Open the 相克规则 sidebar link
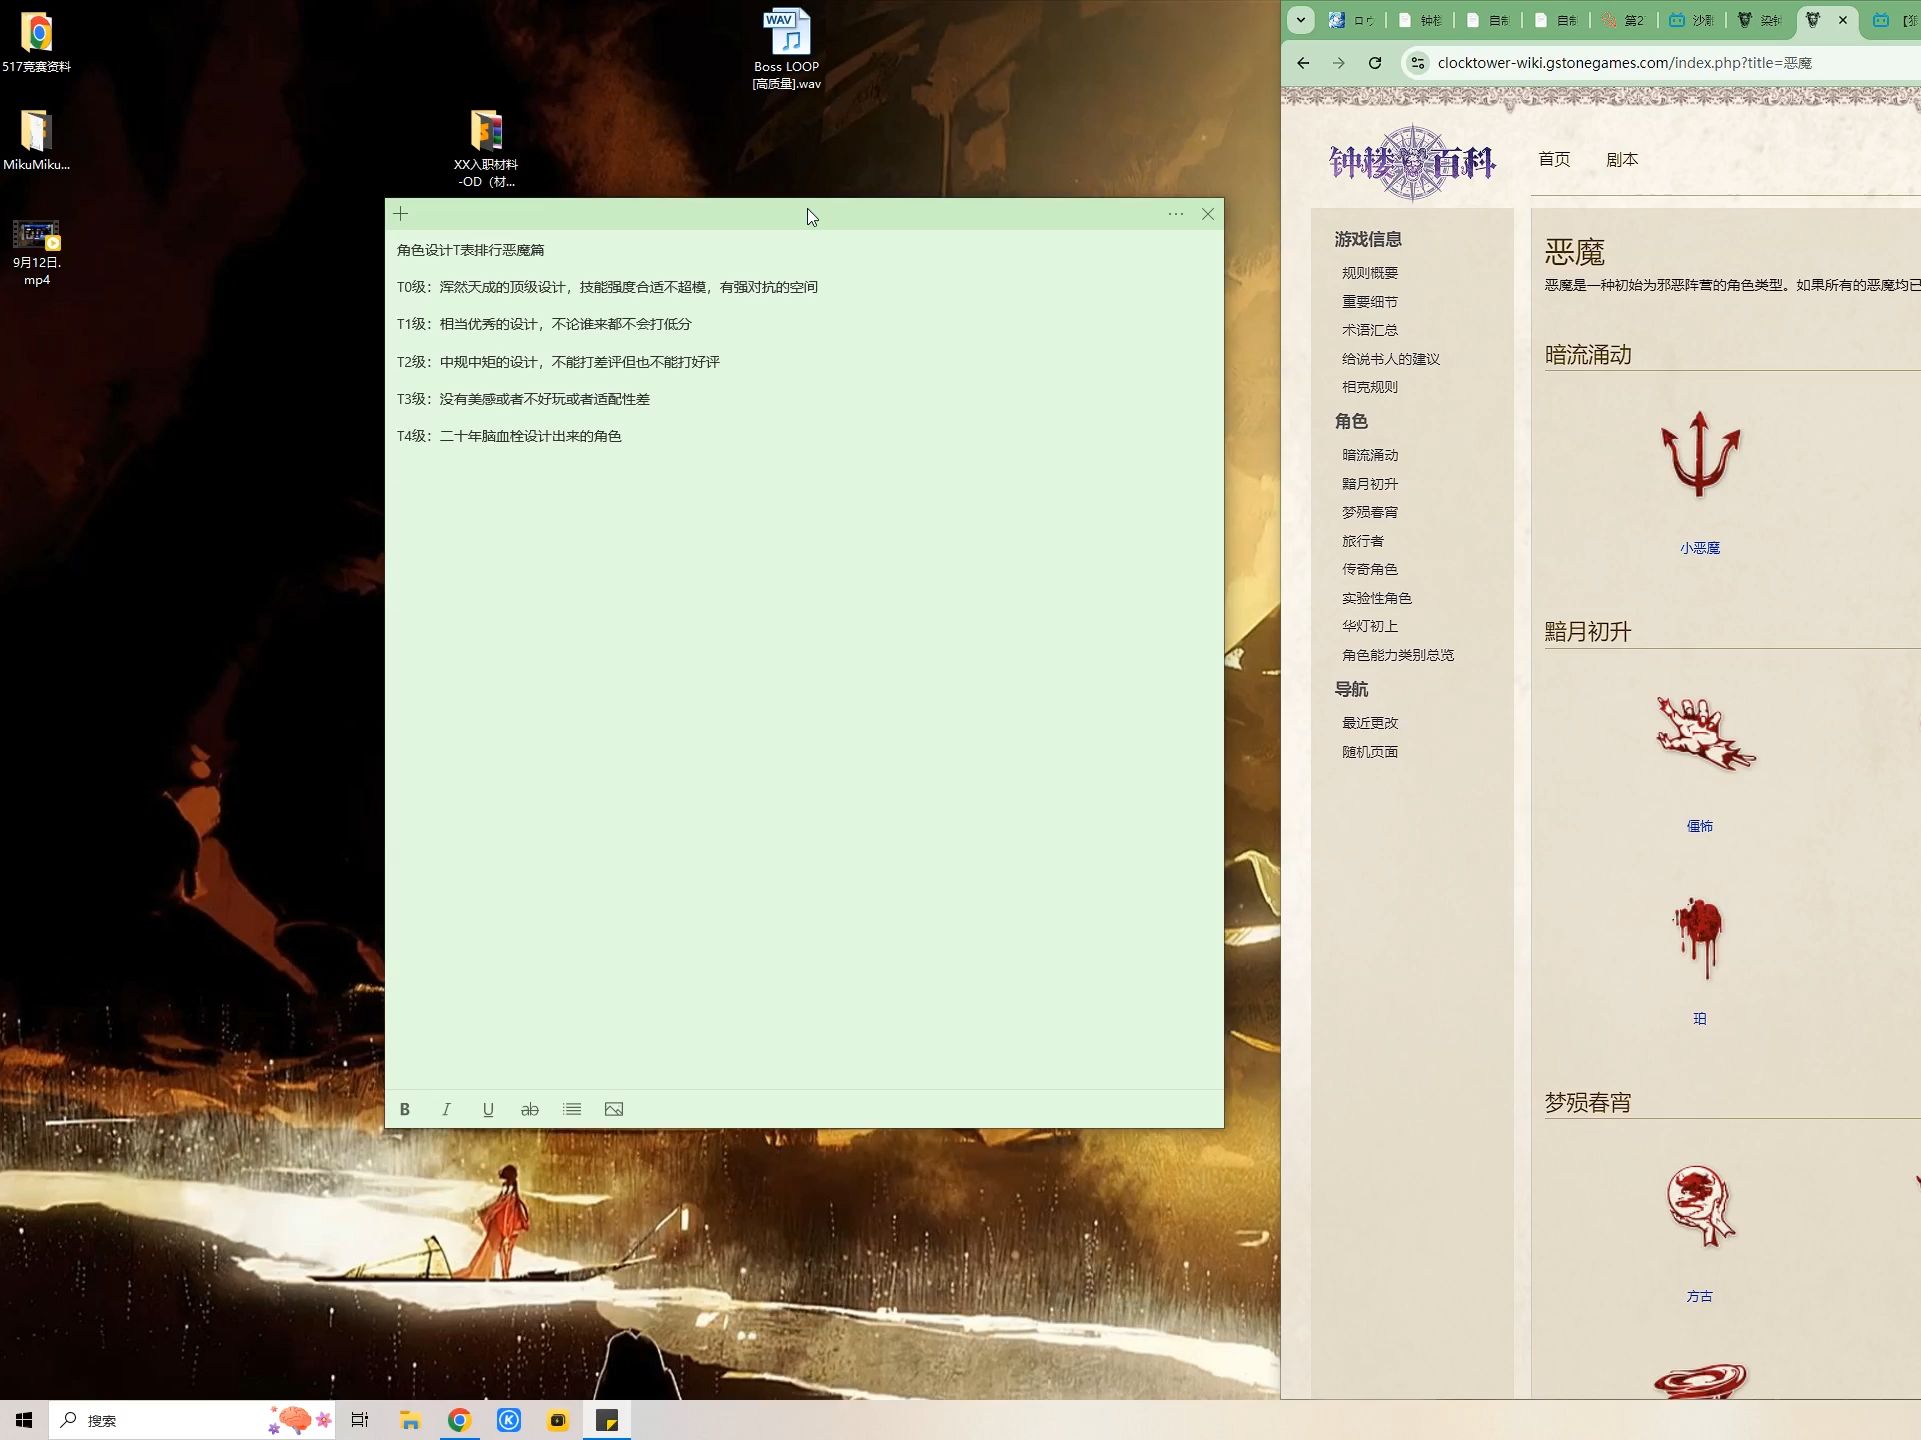1921x1440 pixels. pos(1370,387)
